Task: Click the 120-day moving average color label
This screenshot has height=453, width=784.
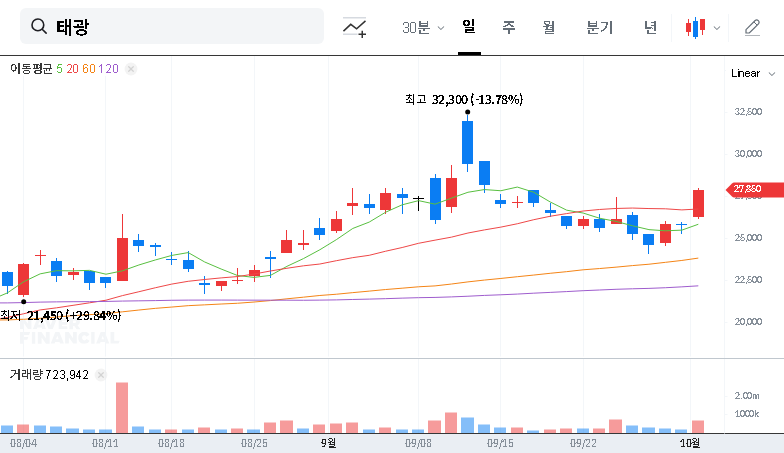Action: pos(109,69)
